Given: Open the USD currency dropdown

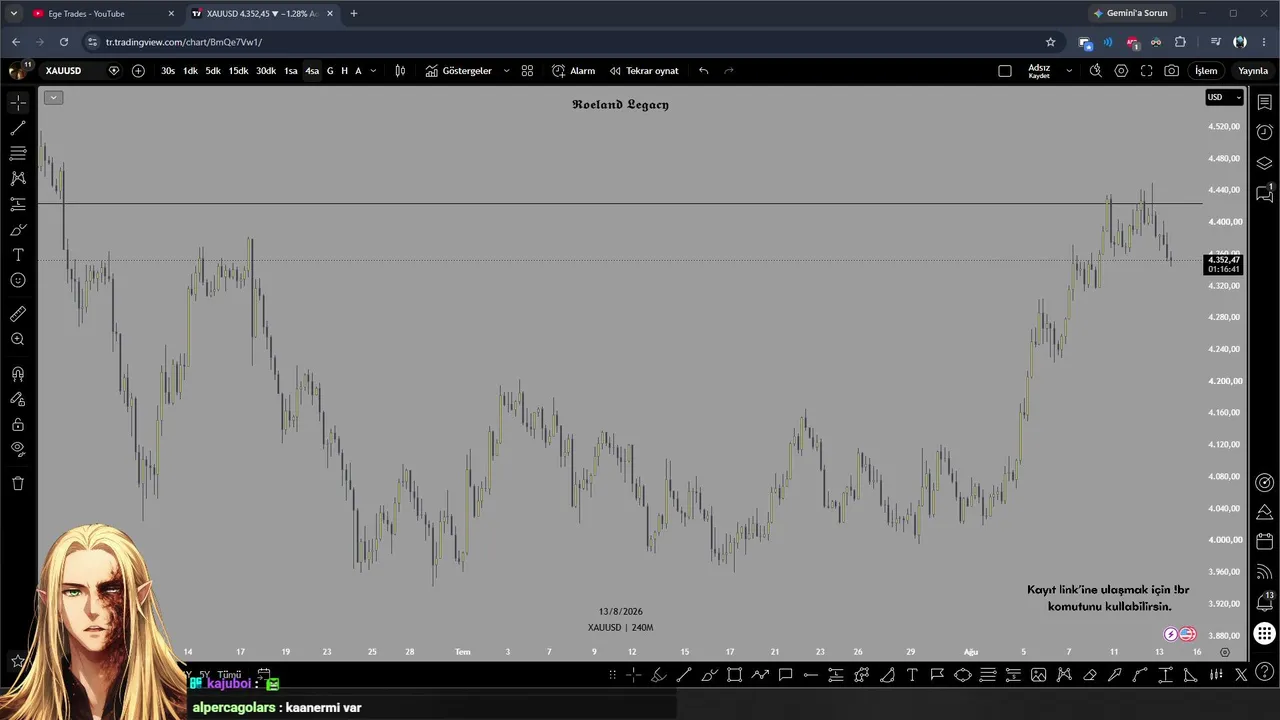Looking at the screenshot, I should pyautogui.click(x=1224, y=97).
